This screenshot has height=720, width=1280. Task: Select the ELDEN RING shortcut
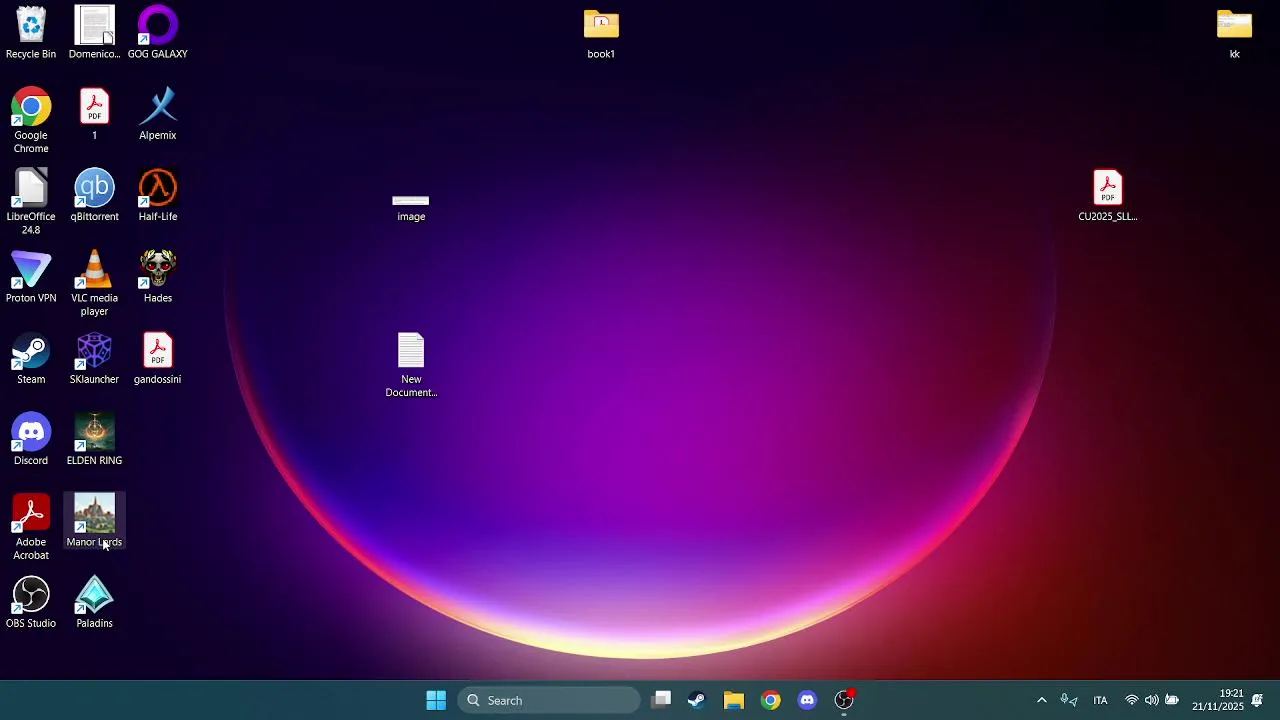pos(94,440)
